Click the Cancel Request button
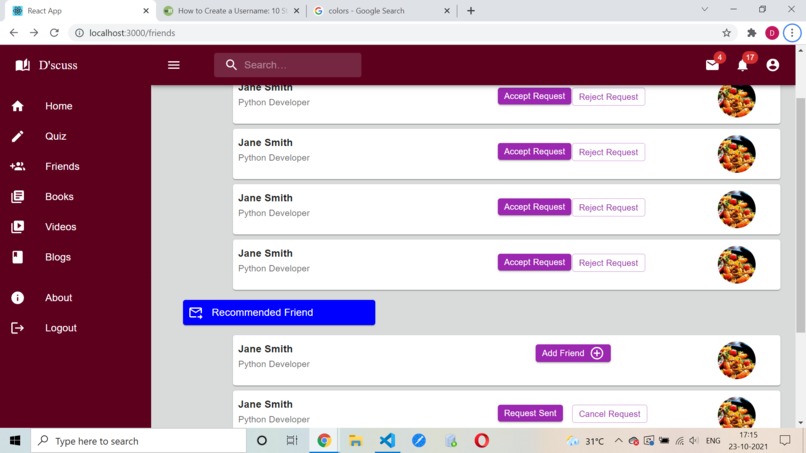Image resolution: width=806 pixels, height=453 pixels. pyautogui.click(x=609, y=414)
